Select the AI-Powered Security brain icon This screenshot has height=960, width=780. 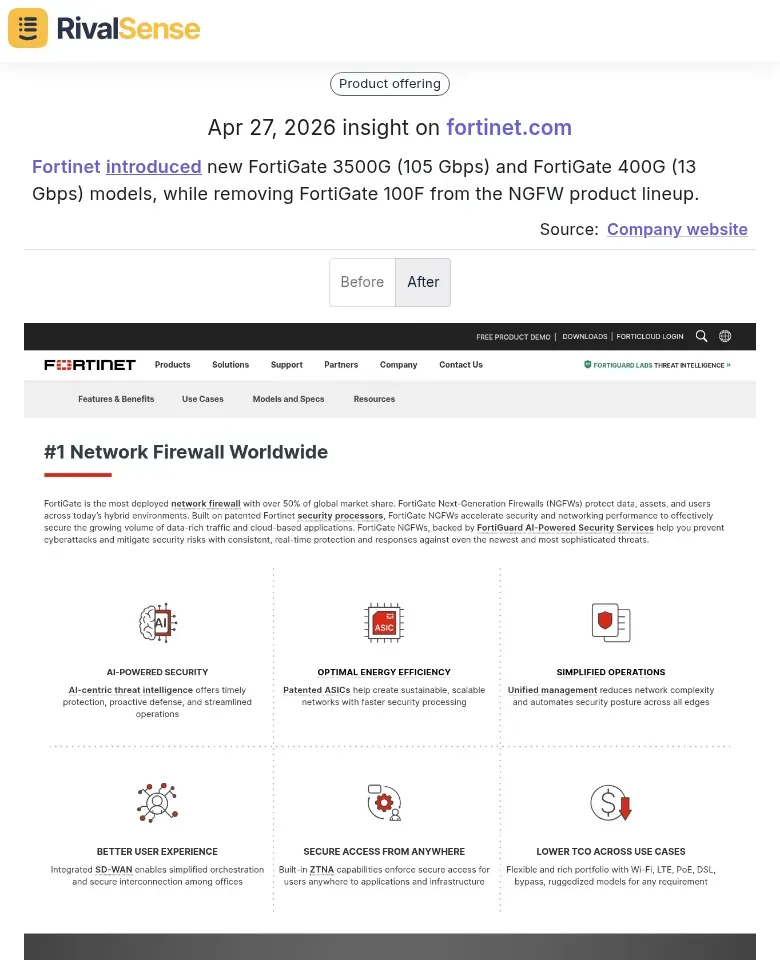point(157,622)
